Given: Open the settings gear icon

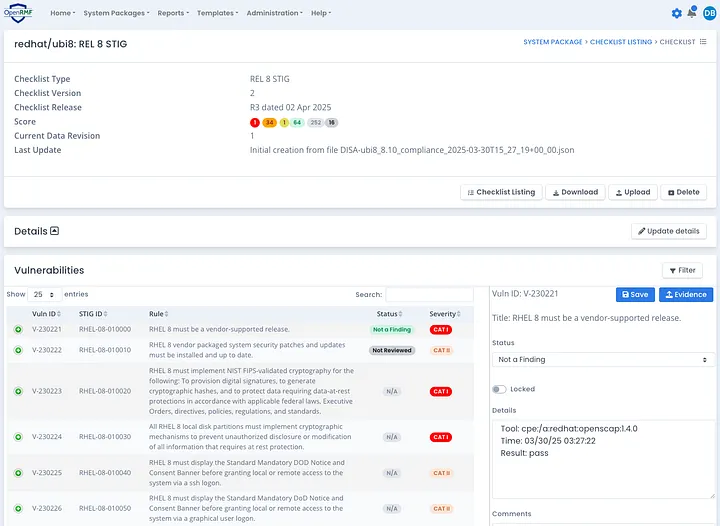Looking at the screenshot, I should coord(676,13).
